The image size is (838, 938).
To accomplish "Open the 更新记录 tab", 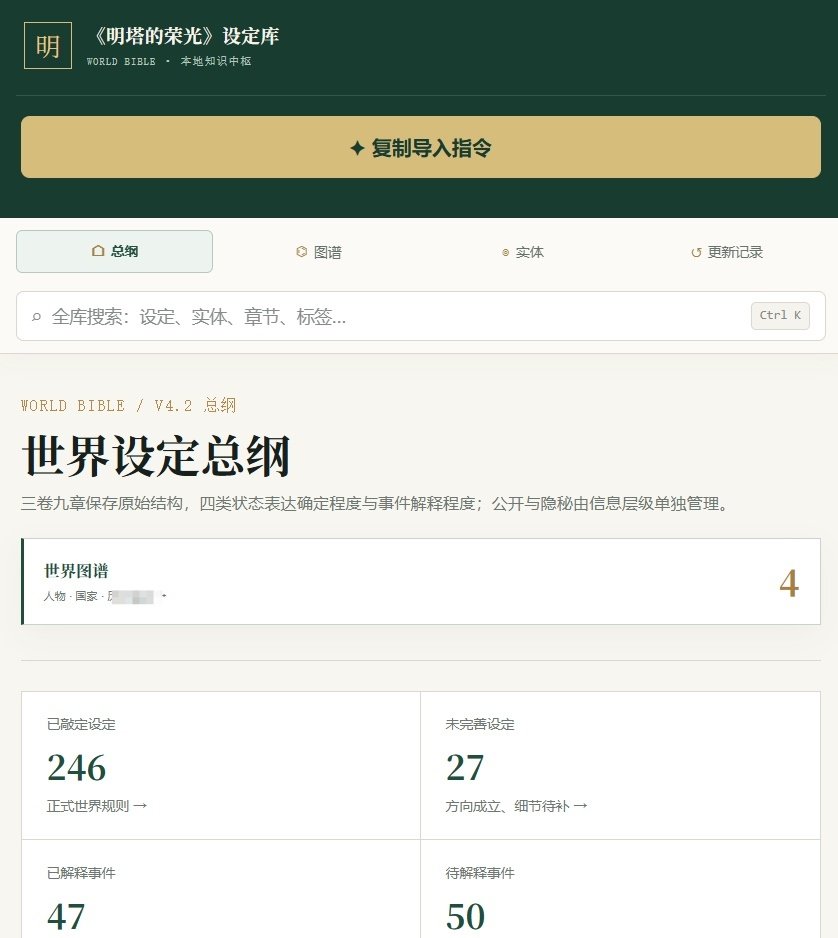I will 727,252.
